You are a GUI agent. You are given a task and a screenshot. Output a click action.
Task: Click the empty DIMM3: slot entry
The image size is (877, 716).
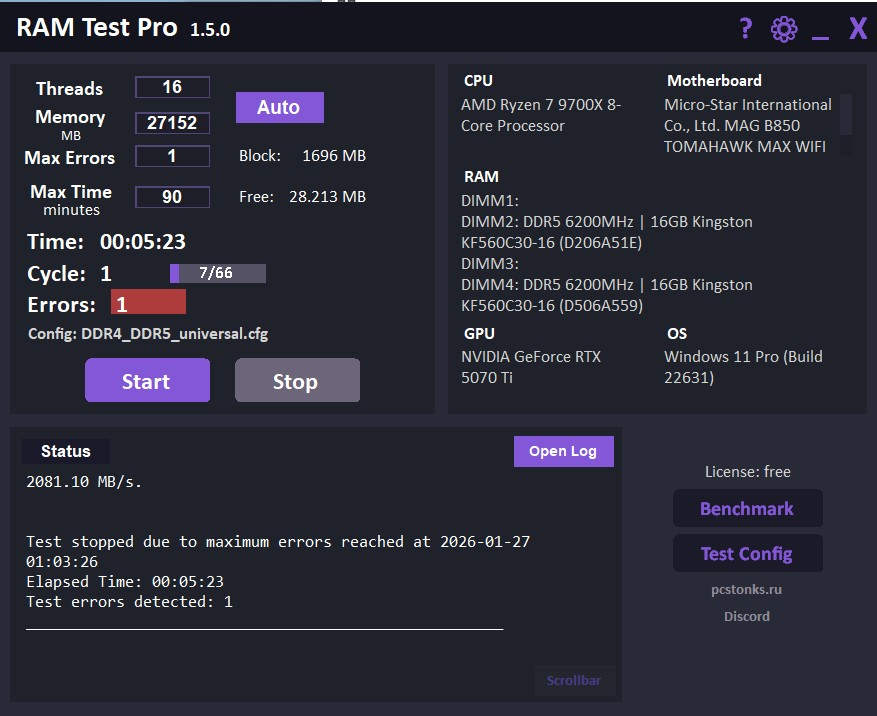point(489,263)
